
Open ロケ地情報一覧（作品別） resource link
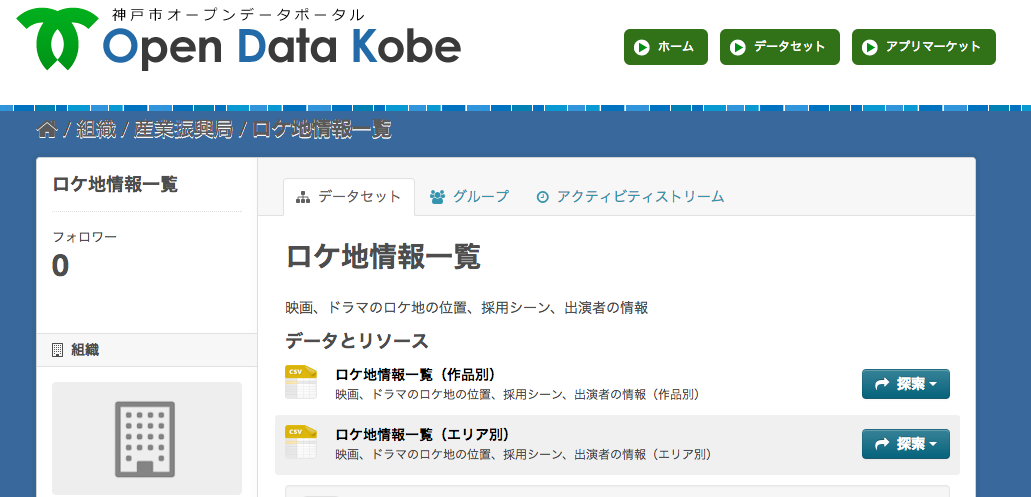(x=415, y=374)
